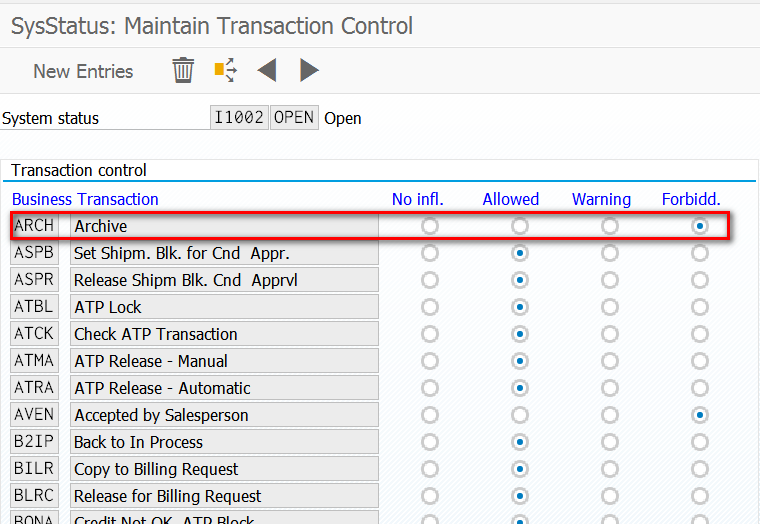Select No infl. for ATP Lock row
Viewport: 760px width, 524px height.
pos(430,307)
